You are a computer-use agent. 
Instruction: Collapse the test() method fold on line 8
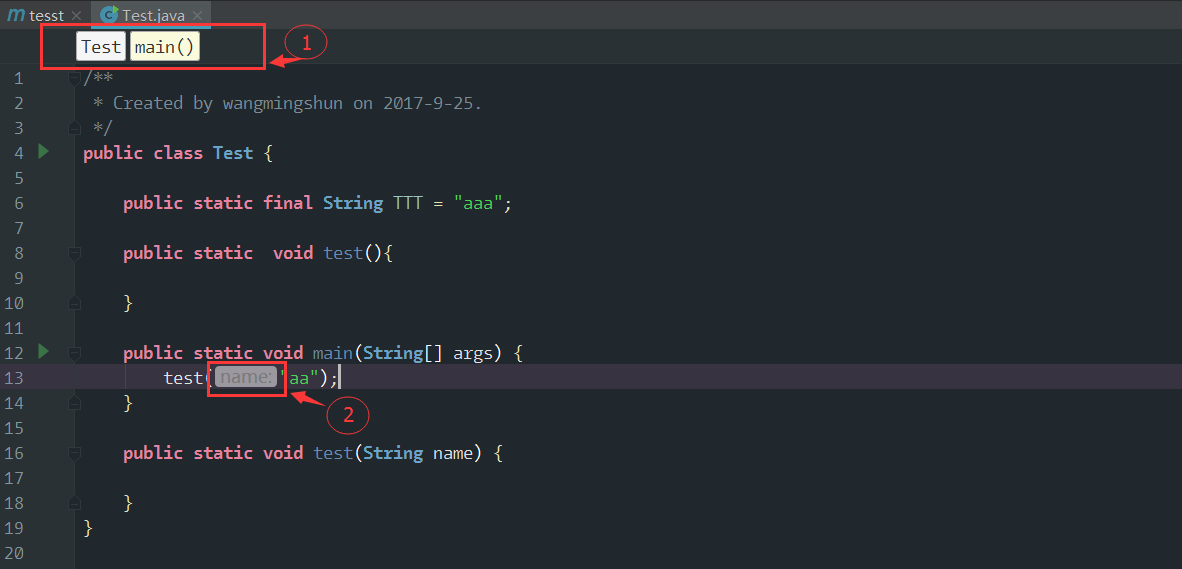tap(74, 253)
